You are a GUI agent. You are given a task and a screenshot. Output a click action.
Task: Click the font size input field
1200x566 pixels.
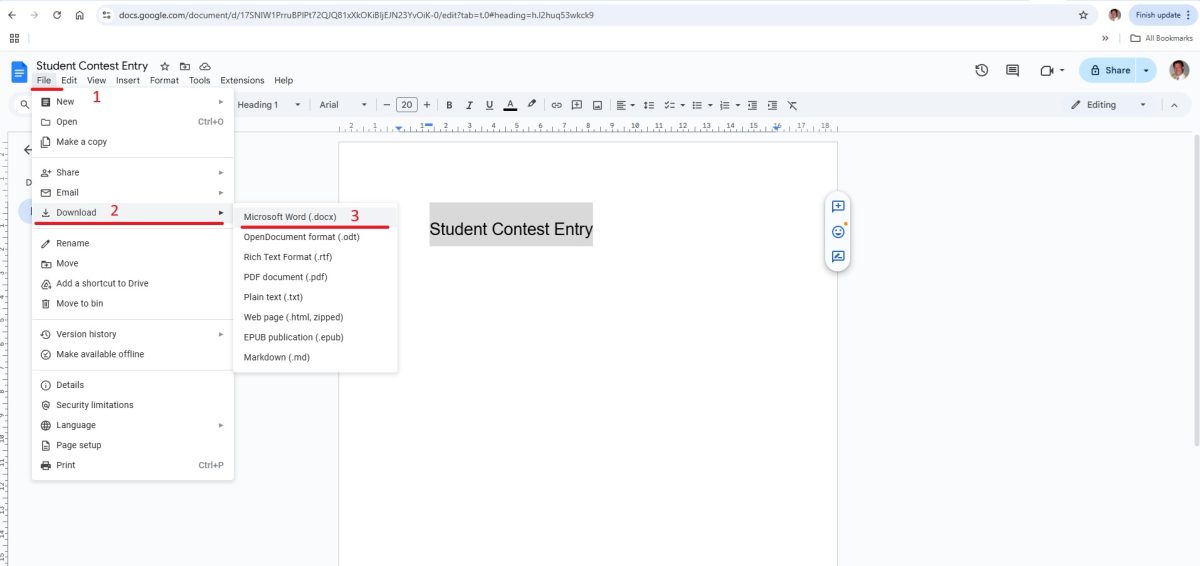(x=406, y=105)
